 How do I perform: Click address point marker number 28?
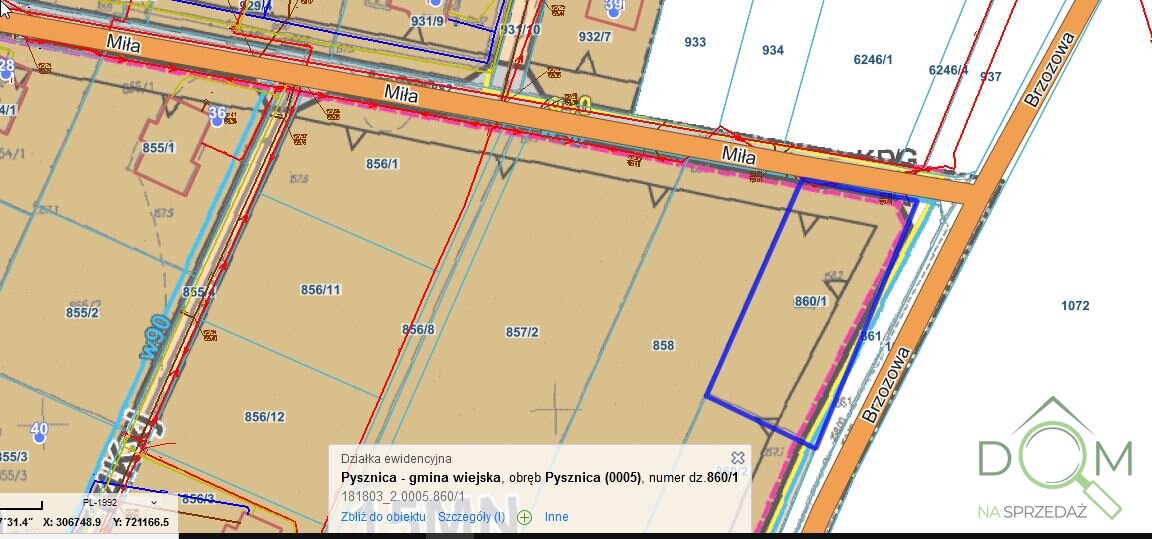tap(7, 68)
